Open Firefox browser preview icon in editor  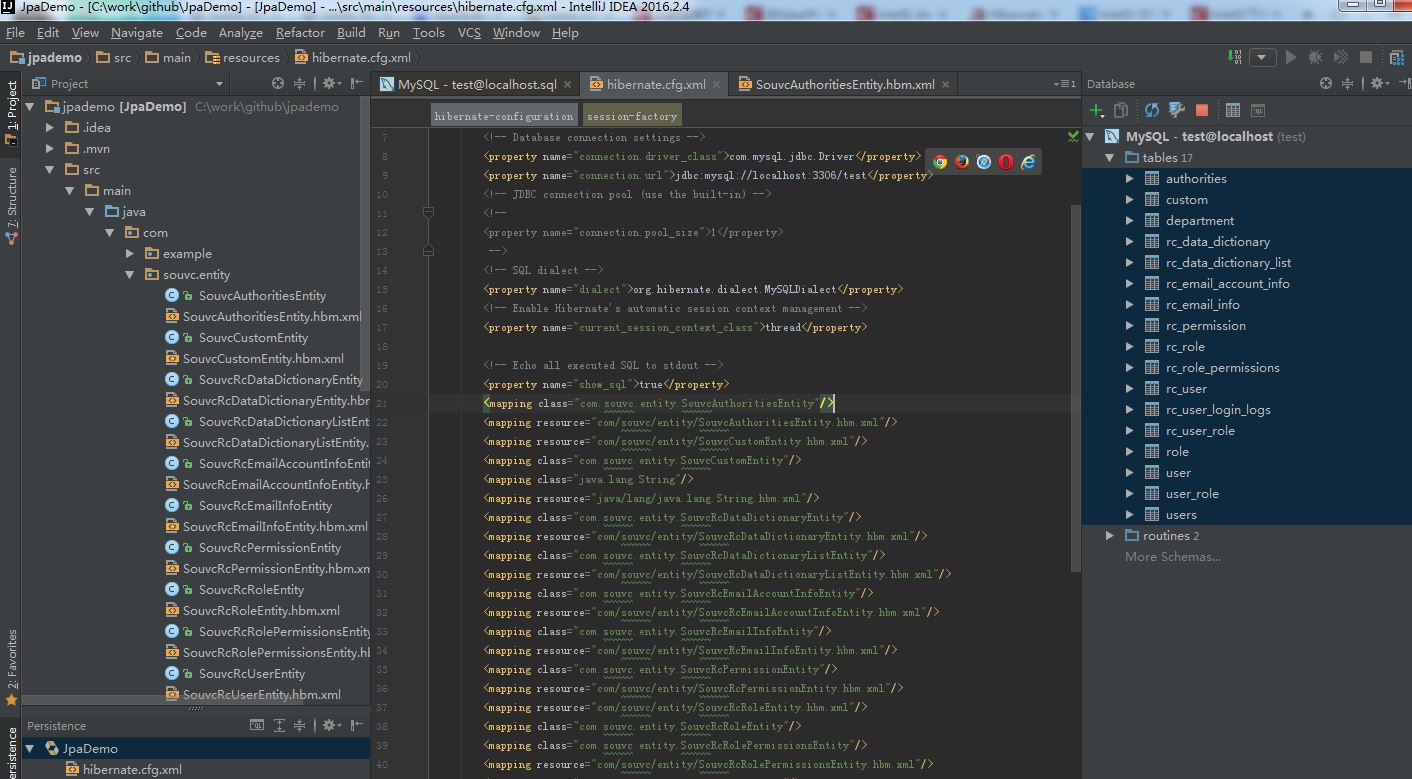click(x=962, y=161)
